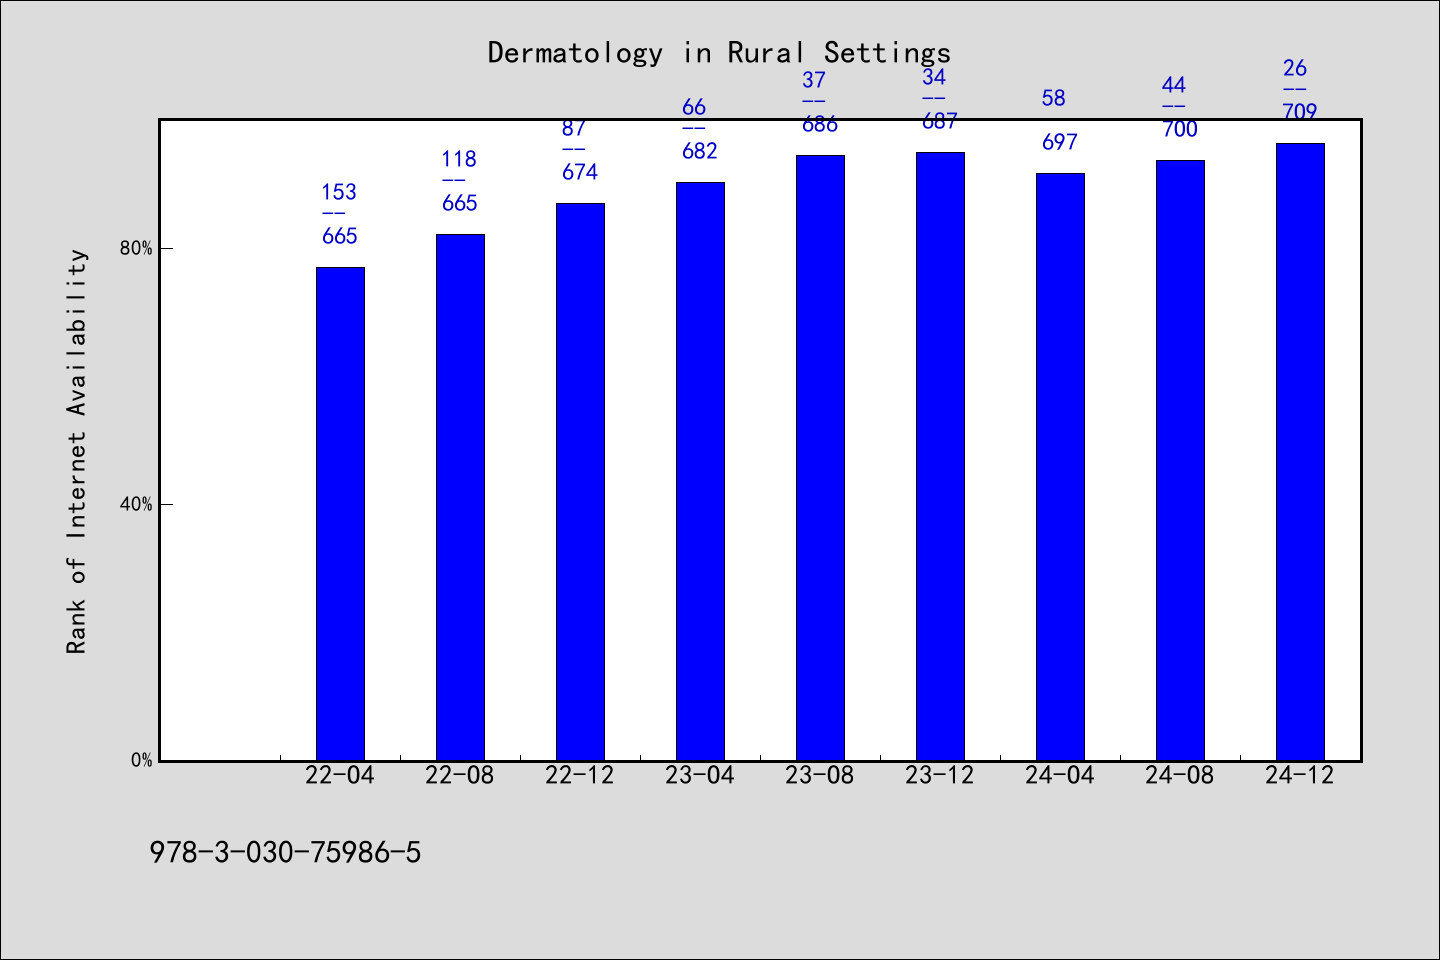This screenshot has width=1440, height=960.
Task: Click the 44 data label
Action: (1174, 85)
